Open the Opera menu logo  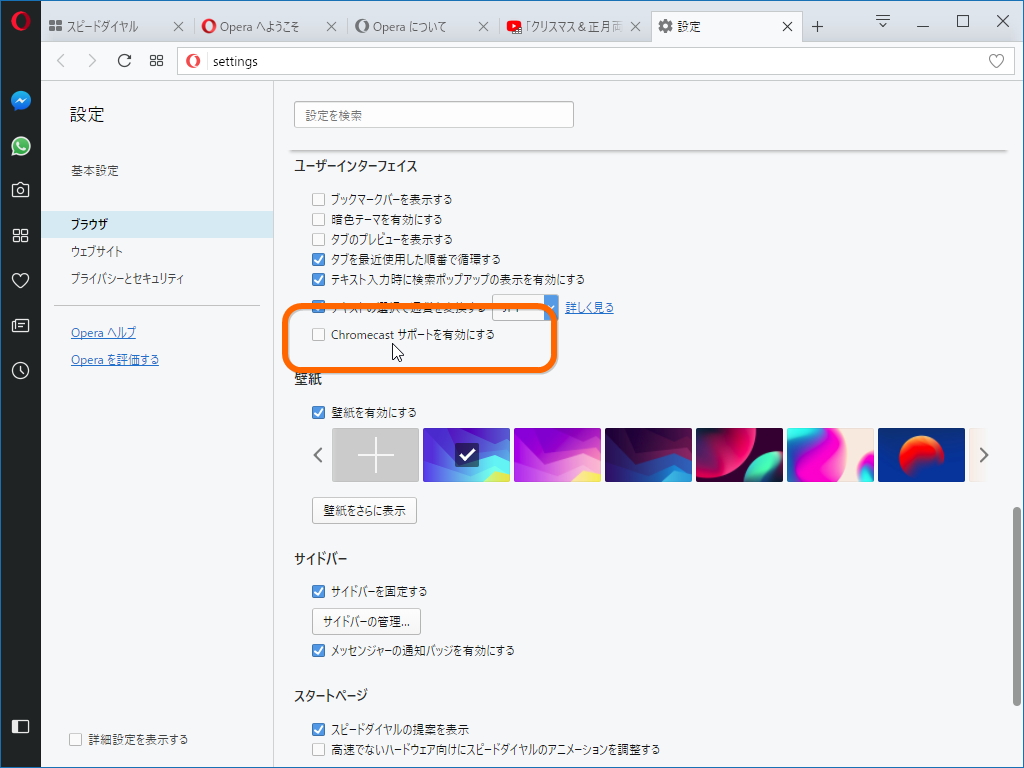20,20
